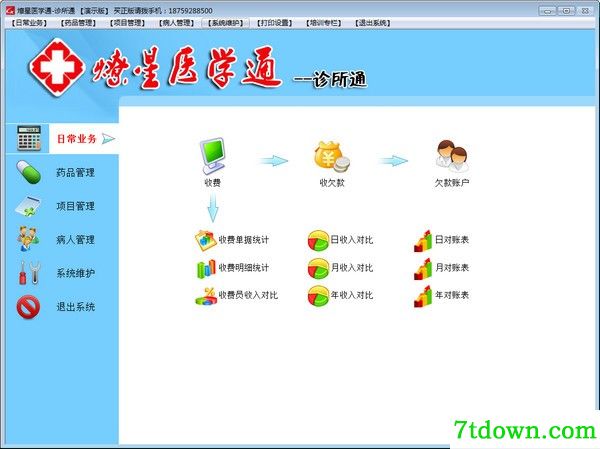Select 病人管理 in the sidebar

75,240
